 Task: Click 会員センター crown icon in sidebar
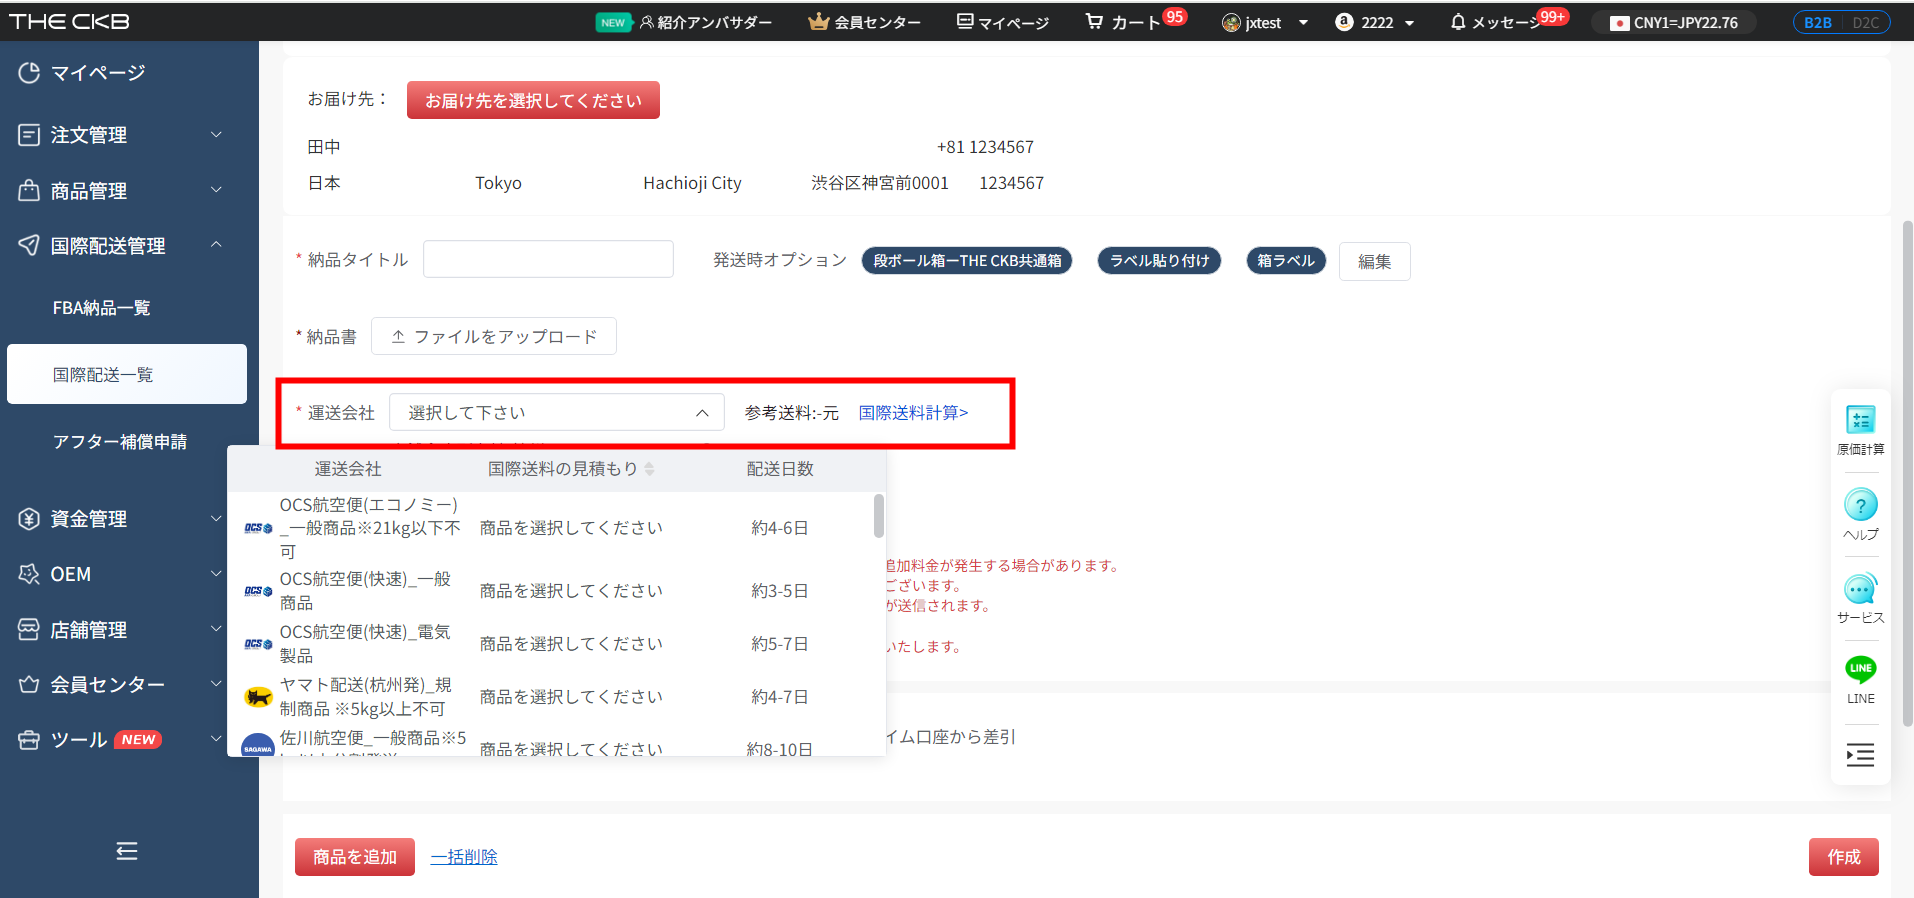[x=29, y=685]
